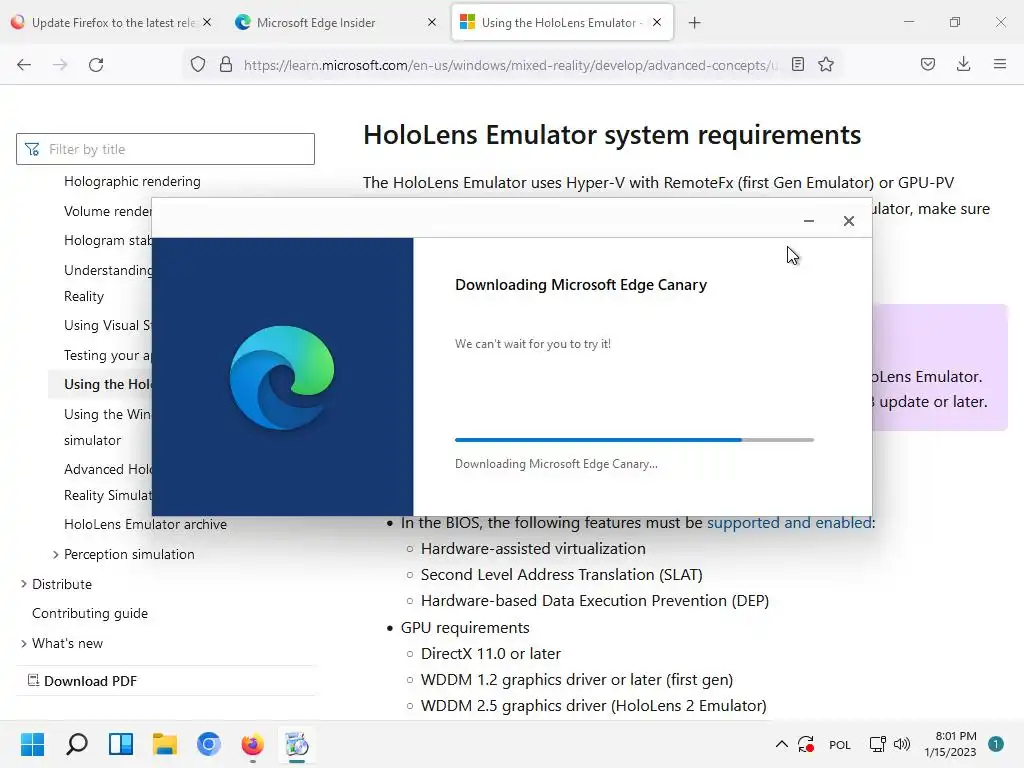Viewport: 1024px width, 768px height.
Task: Change the POL input language indicator
Action: [x=840, y=744]
